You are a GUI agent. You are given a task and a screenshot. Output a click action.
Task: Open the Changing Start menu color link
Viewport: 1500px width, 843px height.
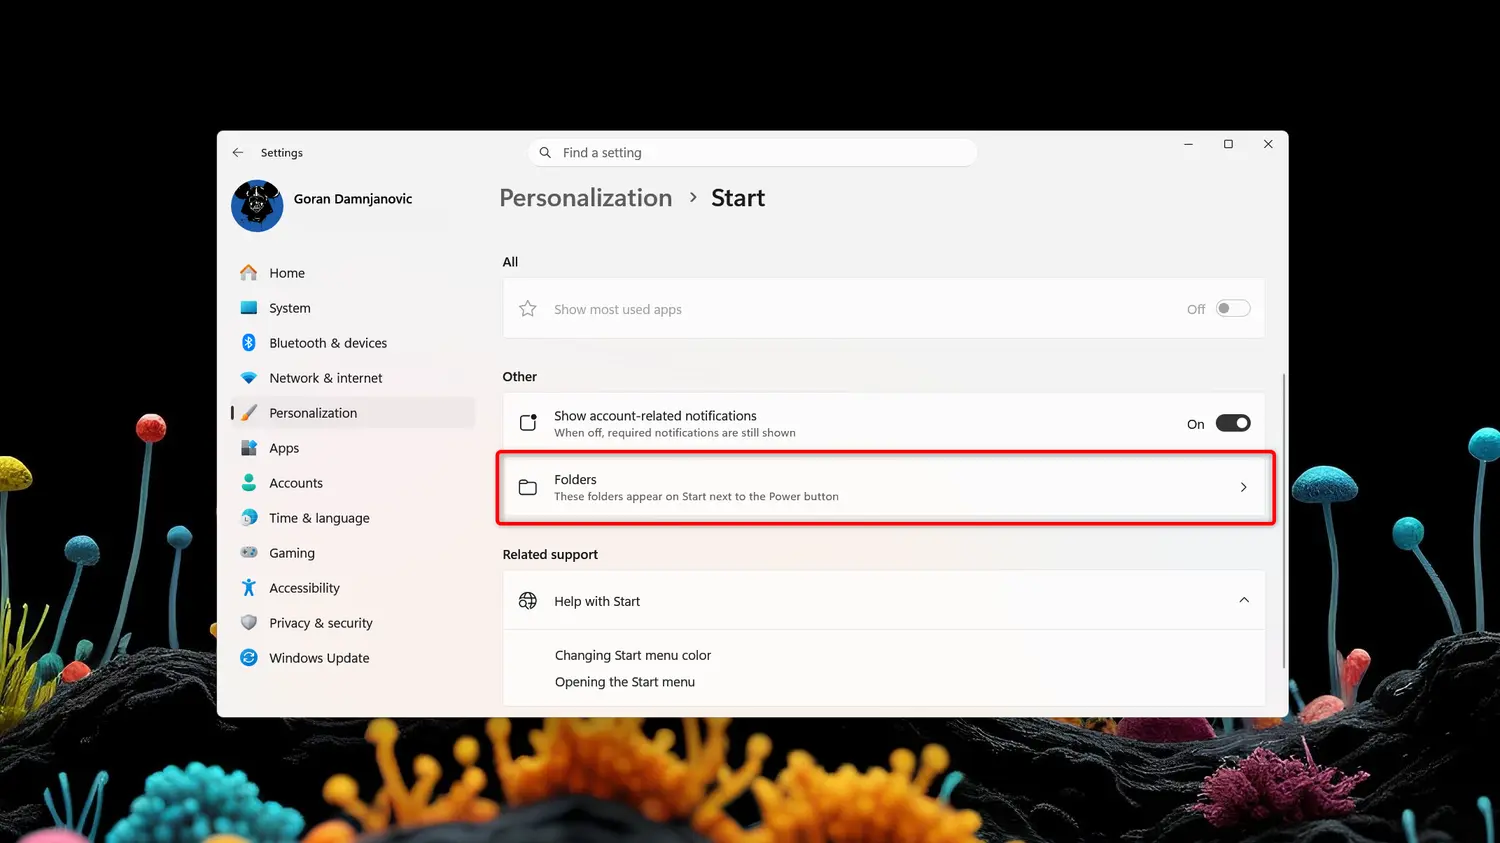[633, 656]
